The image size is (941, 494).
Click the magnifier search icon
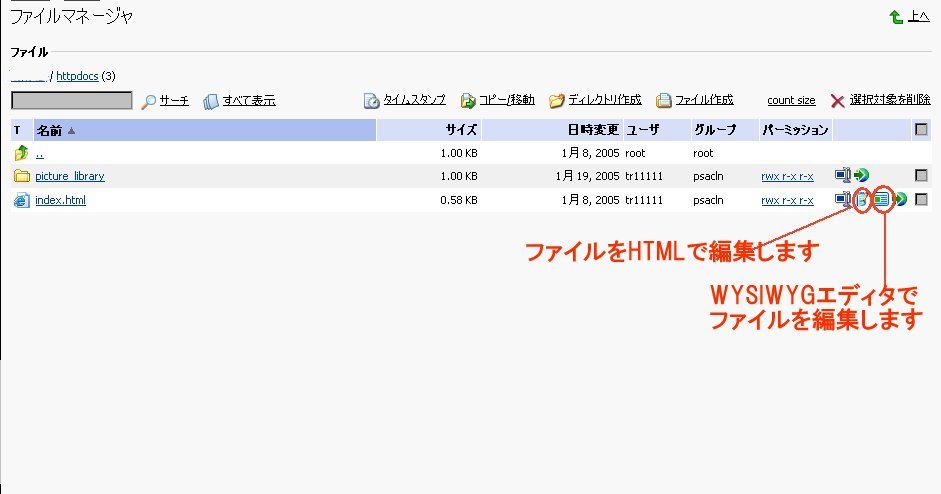pyautogui.click(x=148, y=101)
